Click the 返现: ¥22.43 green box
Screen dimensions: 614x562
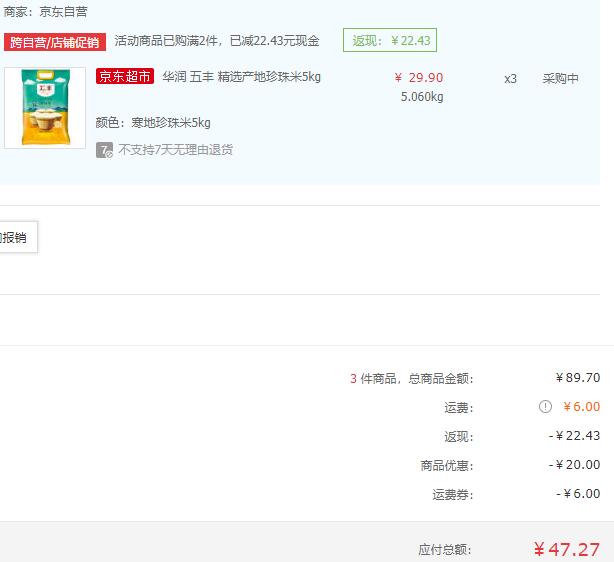pyautogui.click(x=390, y=40)
